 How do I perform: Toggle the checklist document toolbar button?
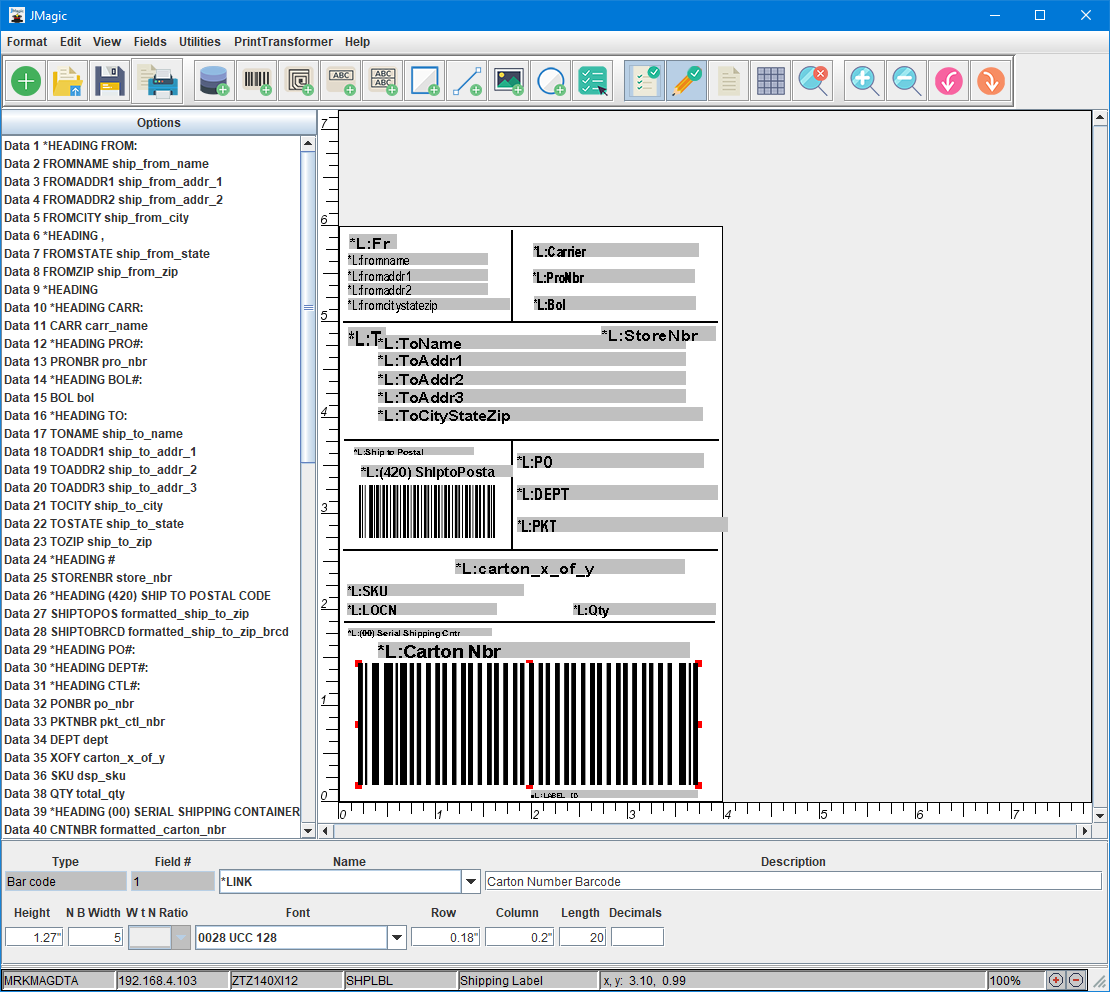644,81
